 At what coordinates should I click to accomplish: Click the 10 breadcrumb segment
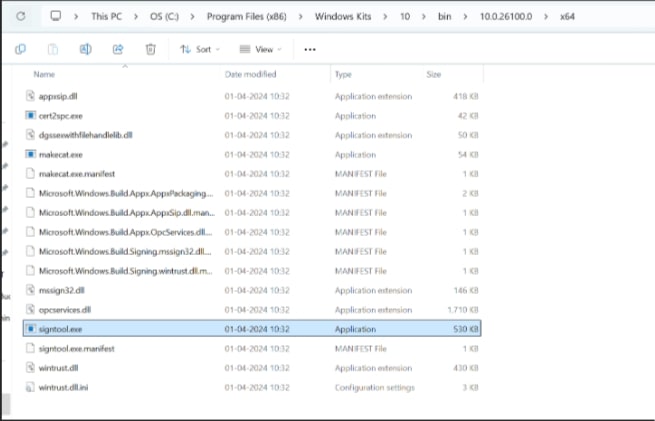point(405,17)
